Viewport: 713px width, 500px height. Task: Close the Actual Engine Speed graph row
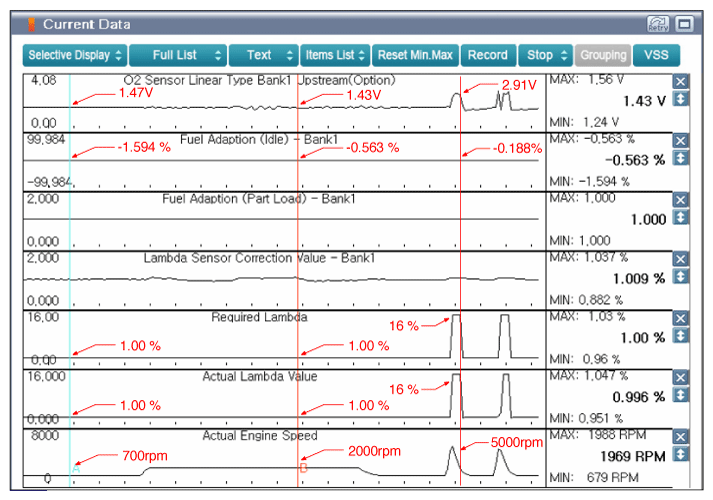(x=681, y=437)
